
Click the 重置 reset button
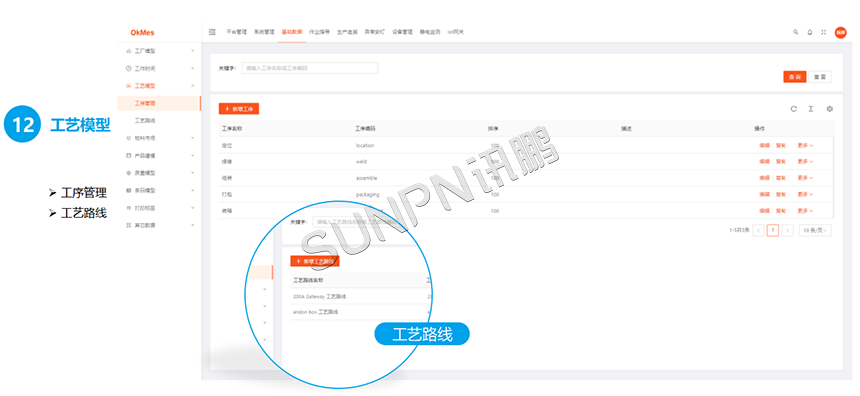point(820,77)
